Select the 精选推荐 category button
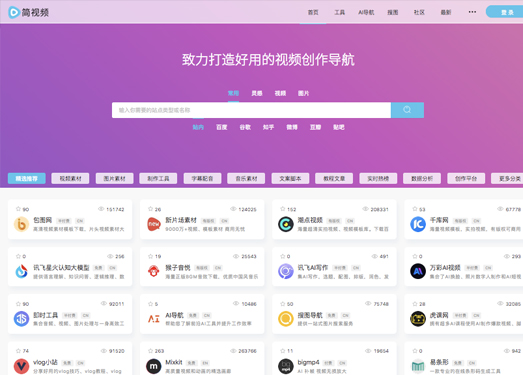The width and height of the screenshot is (523, 375). (27, 178)
